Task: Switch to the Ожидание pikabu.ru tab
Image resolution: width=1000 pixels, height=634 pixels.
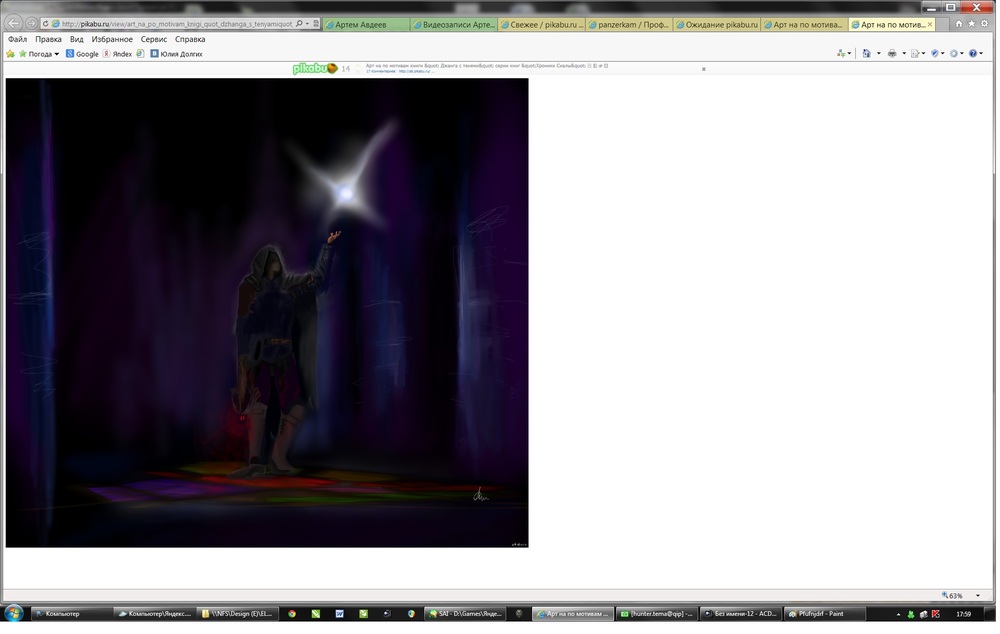Action: click(716, 25)
